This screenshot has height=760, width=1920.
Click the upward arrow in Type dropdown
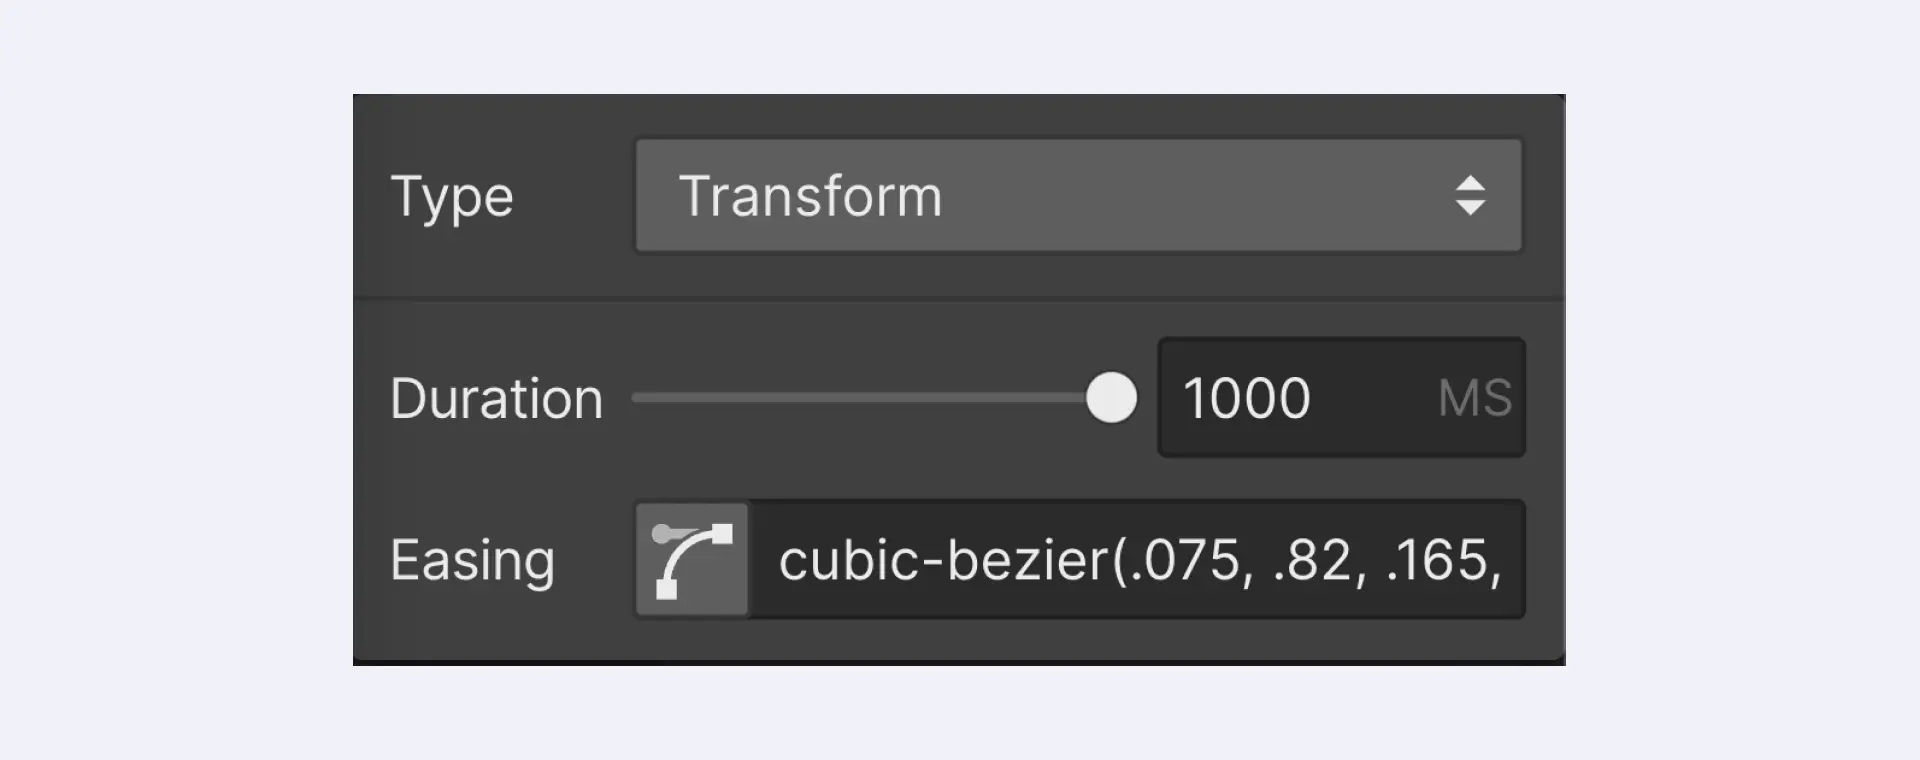(1470, 183)
